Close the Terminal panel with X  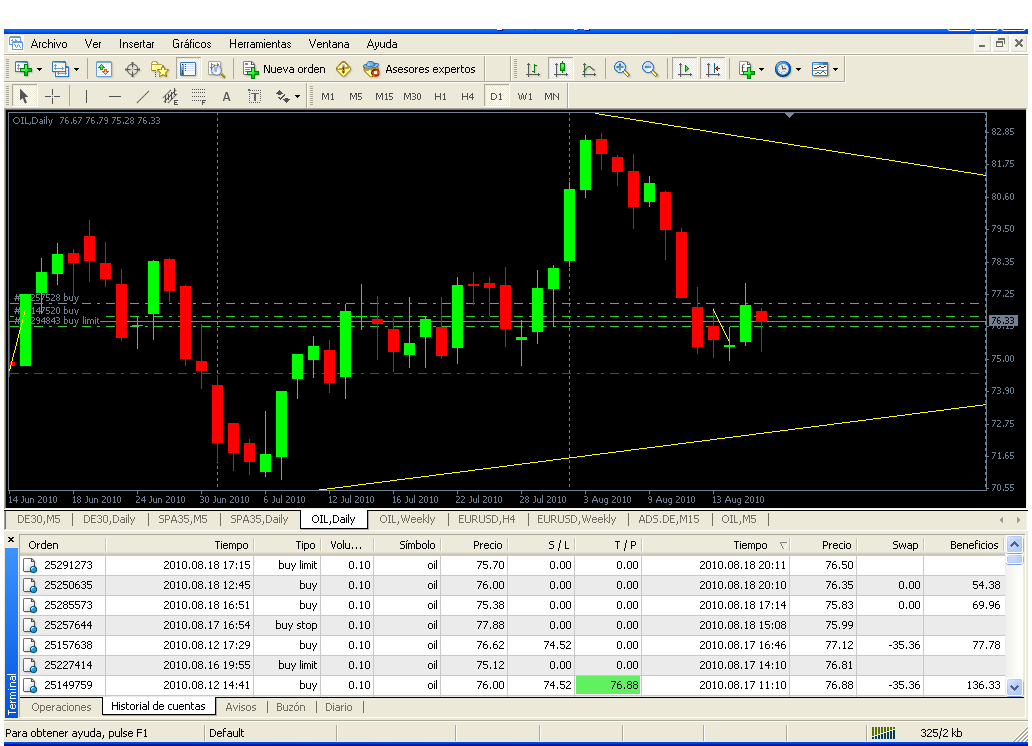(11, 540)
